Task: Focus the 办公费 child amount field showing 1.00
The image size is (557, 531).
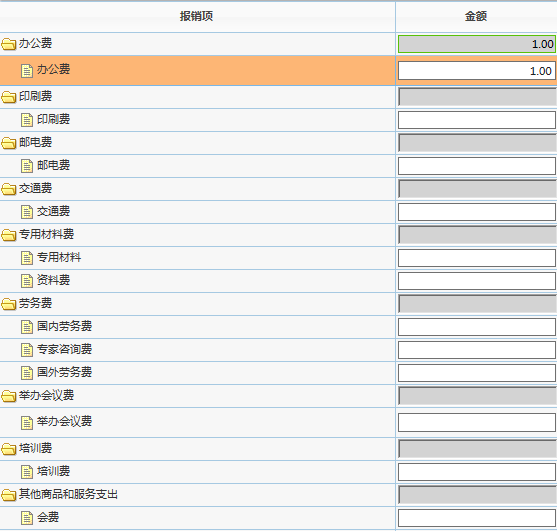Action: 477,71
